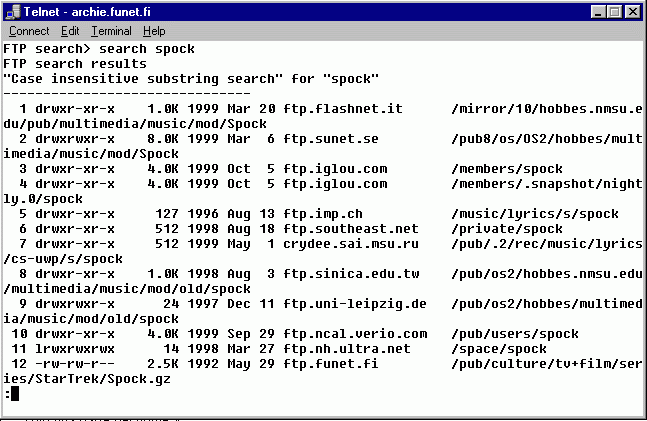Click the 1997 Dec 11 date
This screenshot has width=647, height=421.
coord(231,304)
